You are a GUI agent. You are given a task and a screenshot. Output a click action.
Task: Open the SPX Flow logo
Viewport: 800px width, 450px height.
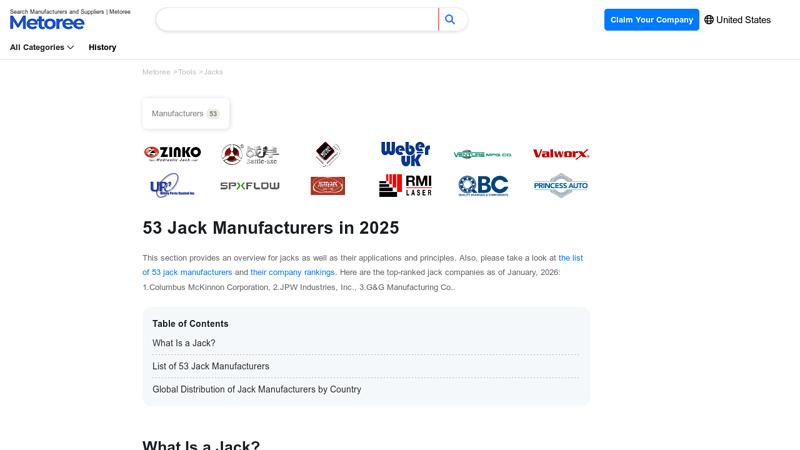[250, 186]
